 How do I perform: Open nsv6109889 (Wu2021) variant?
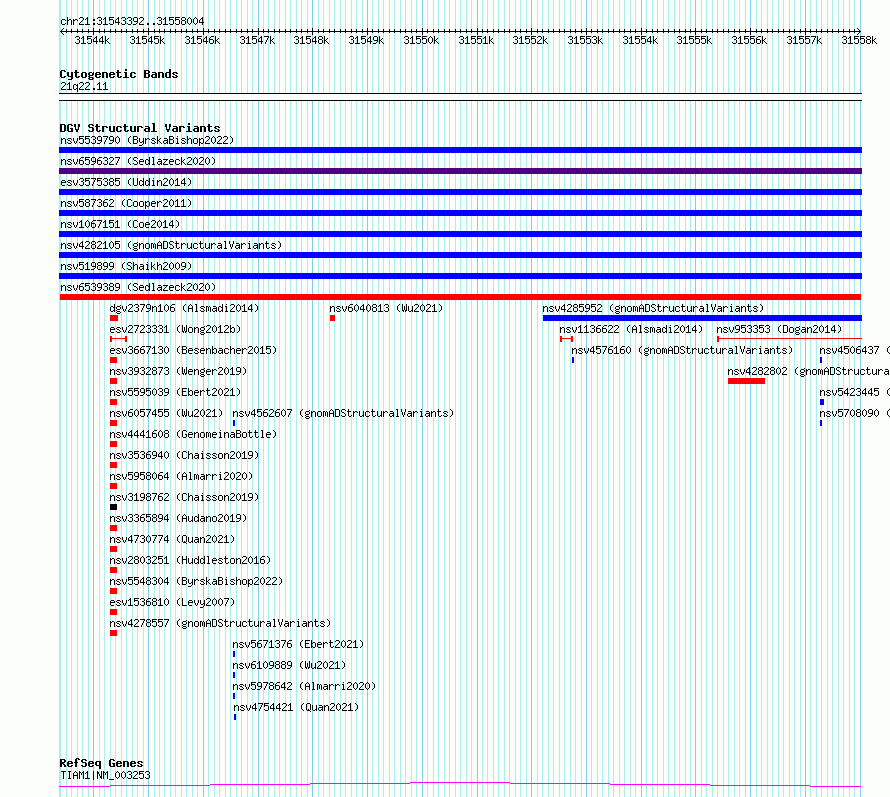point(289,665)
